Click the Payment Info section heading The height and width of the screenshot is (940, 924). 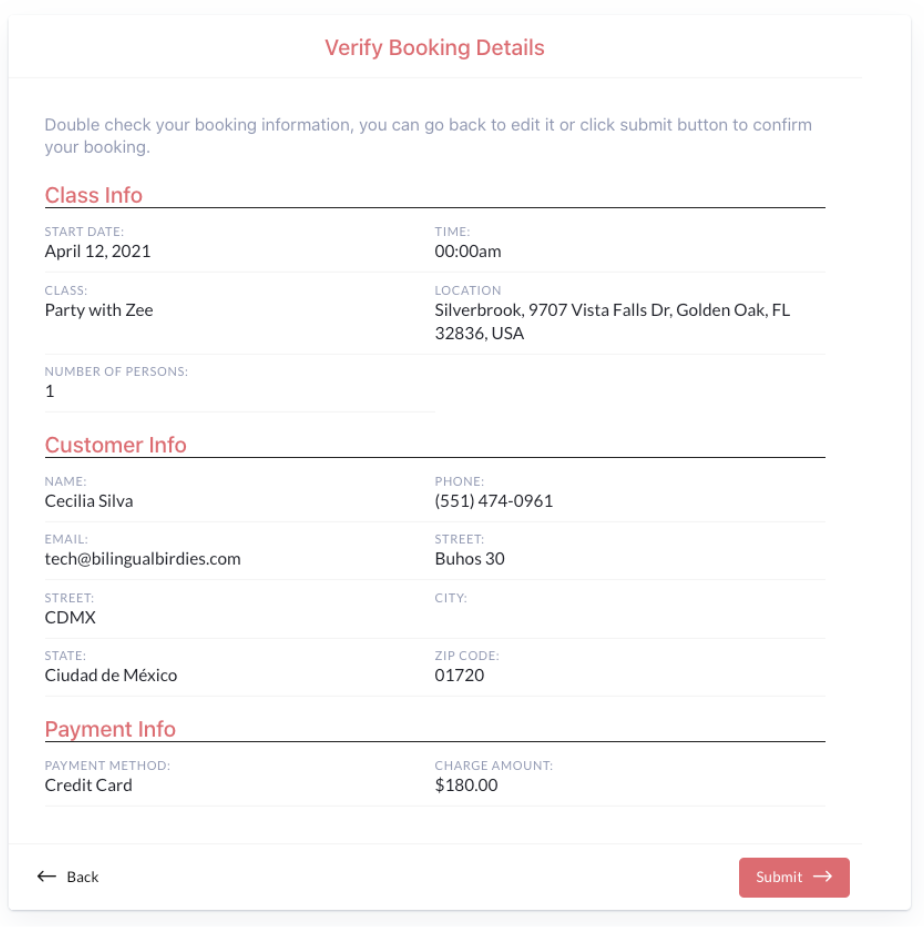point(110,729)
